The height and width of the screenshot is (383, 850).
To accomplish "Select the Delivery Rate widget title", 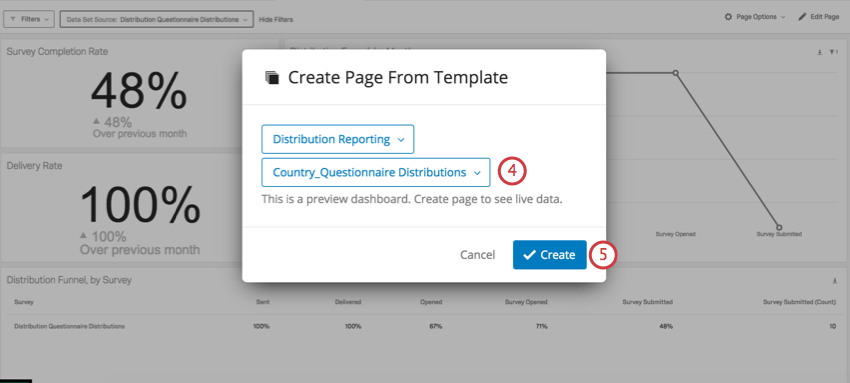I will 34,166.
